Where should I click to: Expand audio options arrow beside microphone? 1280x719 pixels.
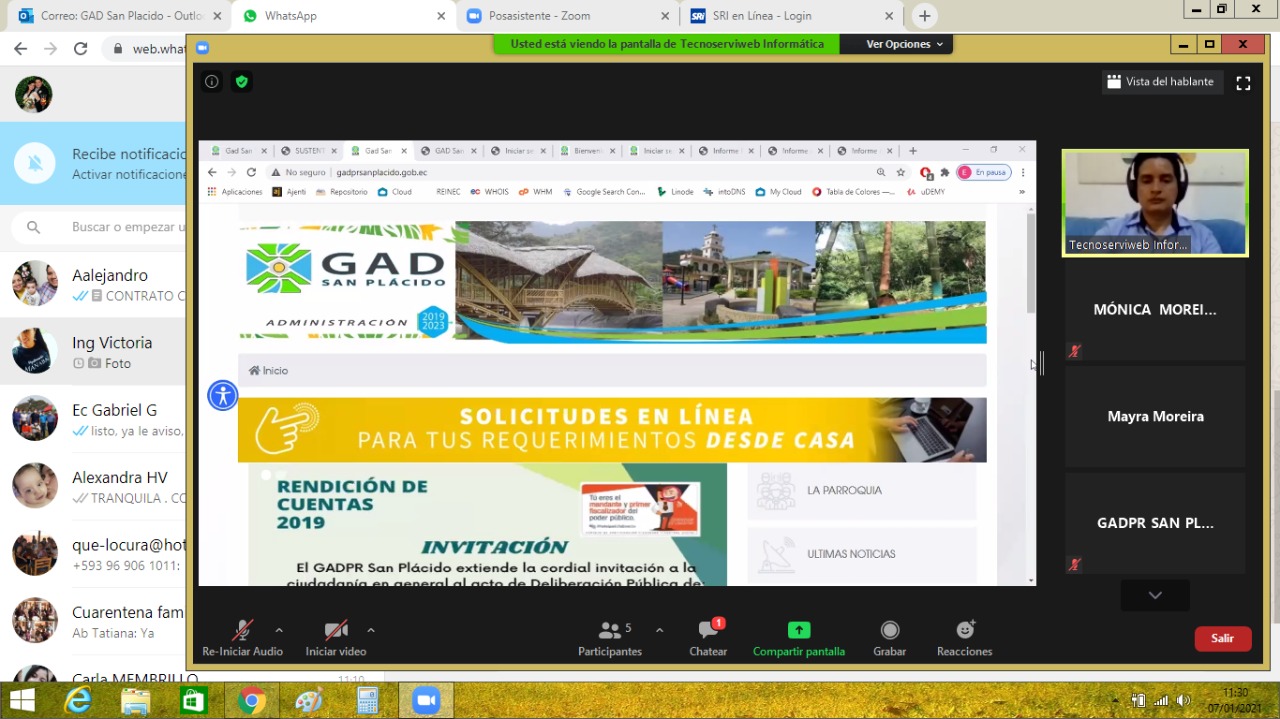pyautogui.click(x=279, y=630)
